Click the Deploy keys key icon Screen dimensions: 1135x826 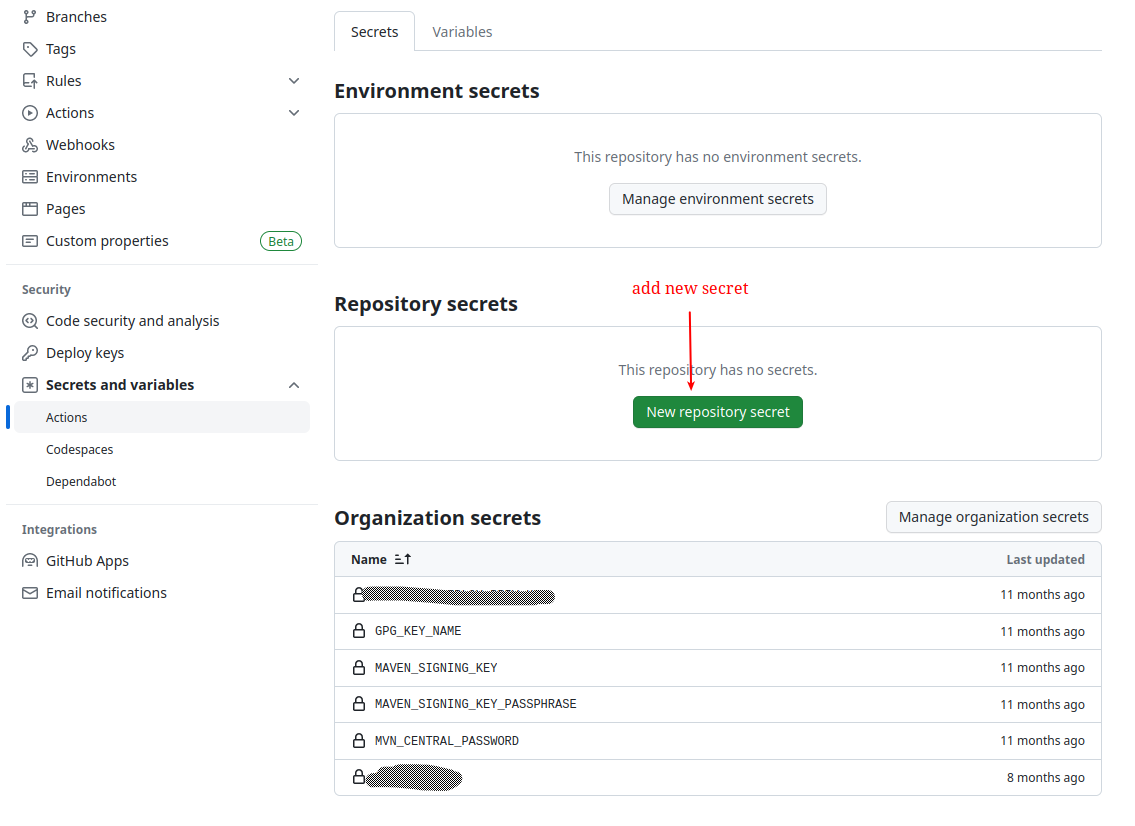coord(30,353)
